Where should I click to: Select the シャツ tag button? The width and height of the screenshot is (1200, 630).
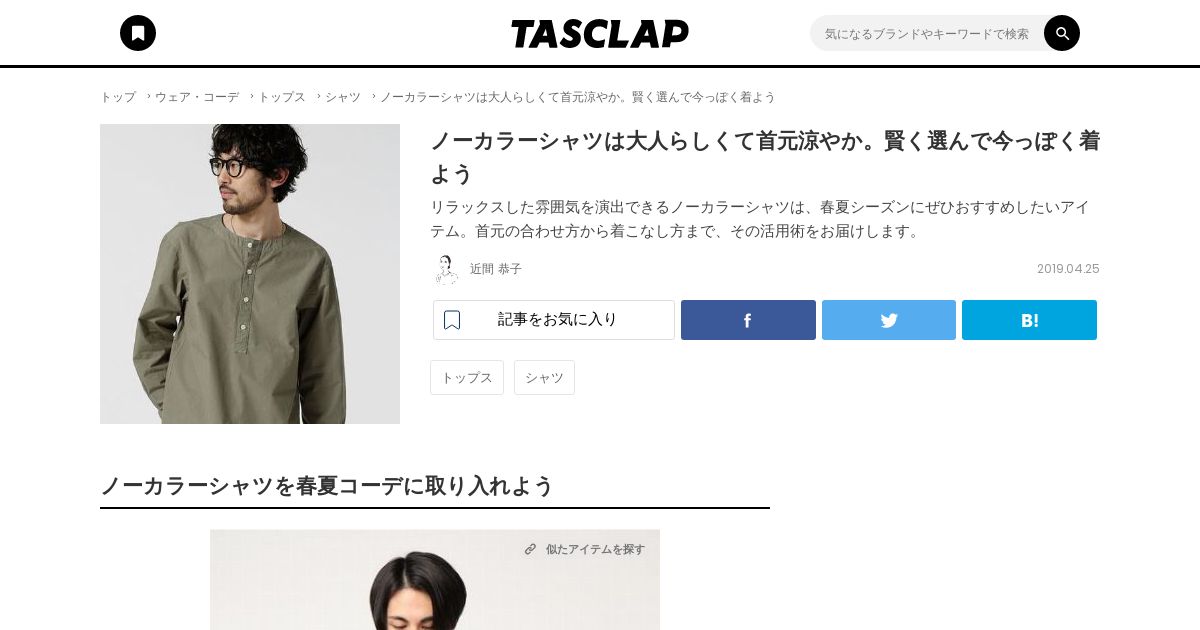coord(544,377)
